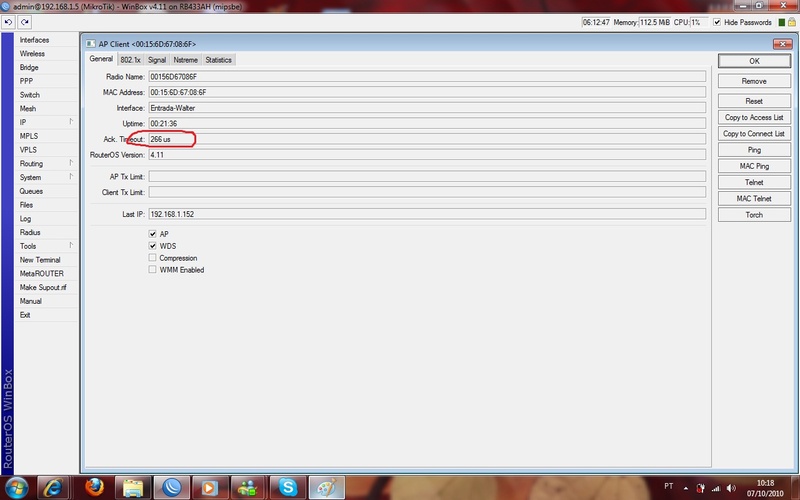Enable the Compression checkbox
This screenshot has width=800, height=500.
[152, 258]
